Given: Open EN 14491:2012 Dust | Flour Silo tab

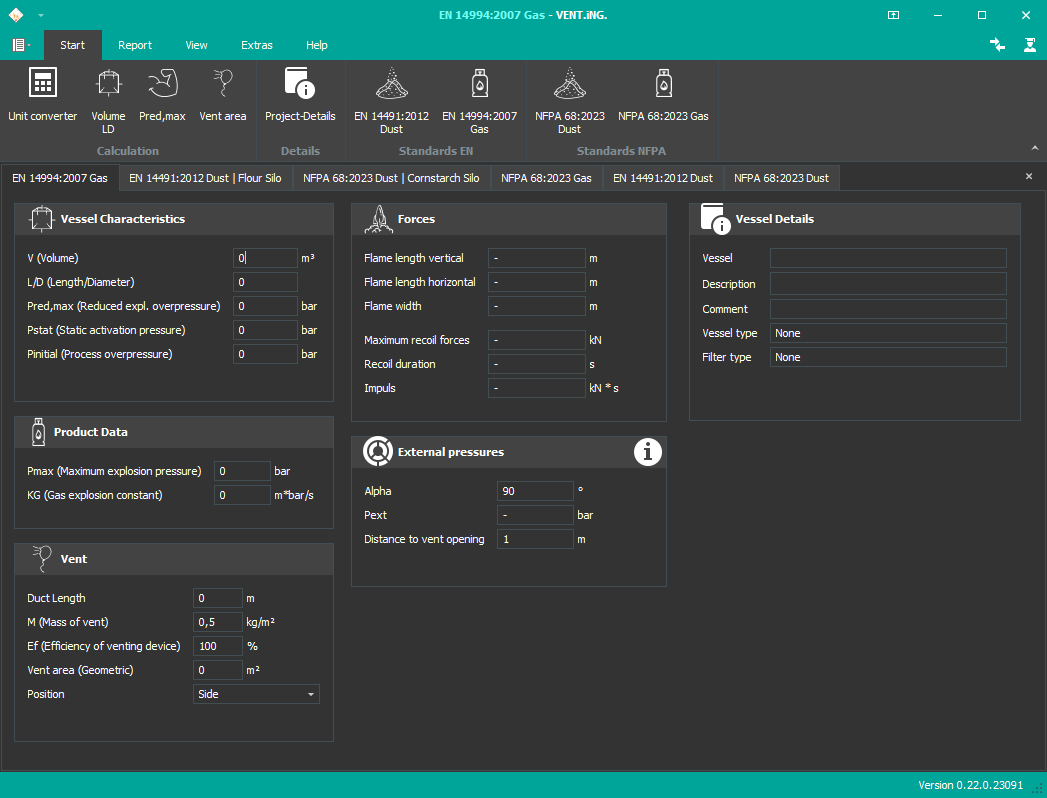Looking at the screenshot, I should click(x=205, y=178).
